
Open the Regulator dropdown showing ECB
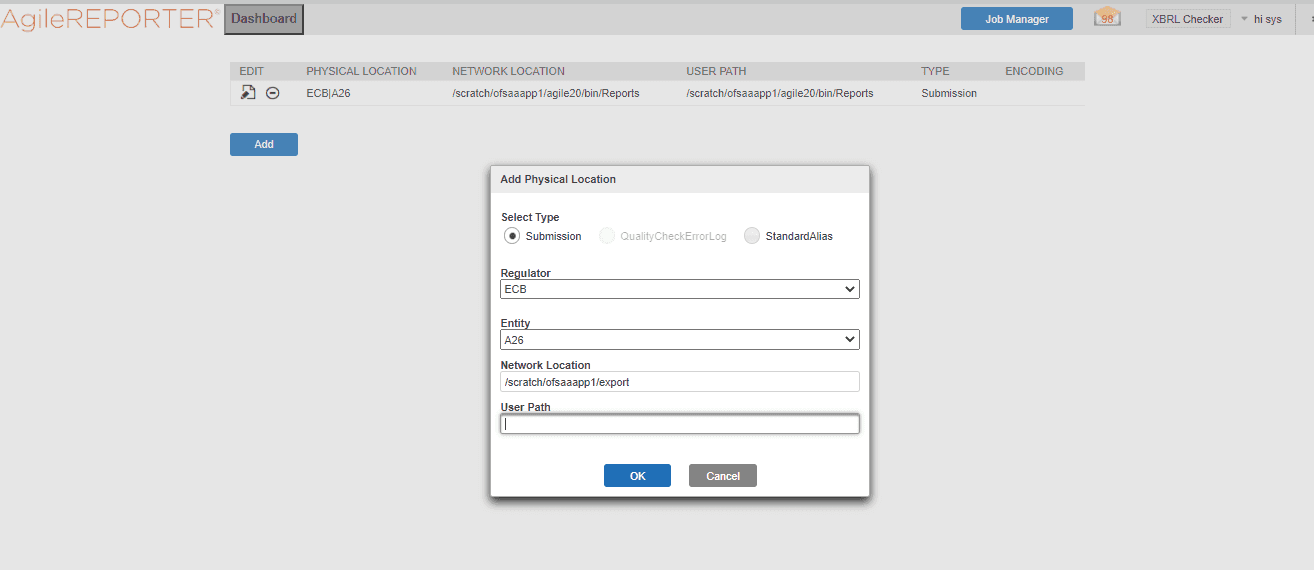click(x=680, y=289)
